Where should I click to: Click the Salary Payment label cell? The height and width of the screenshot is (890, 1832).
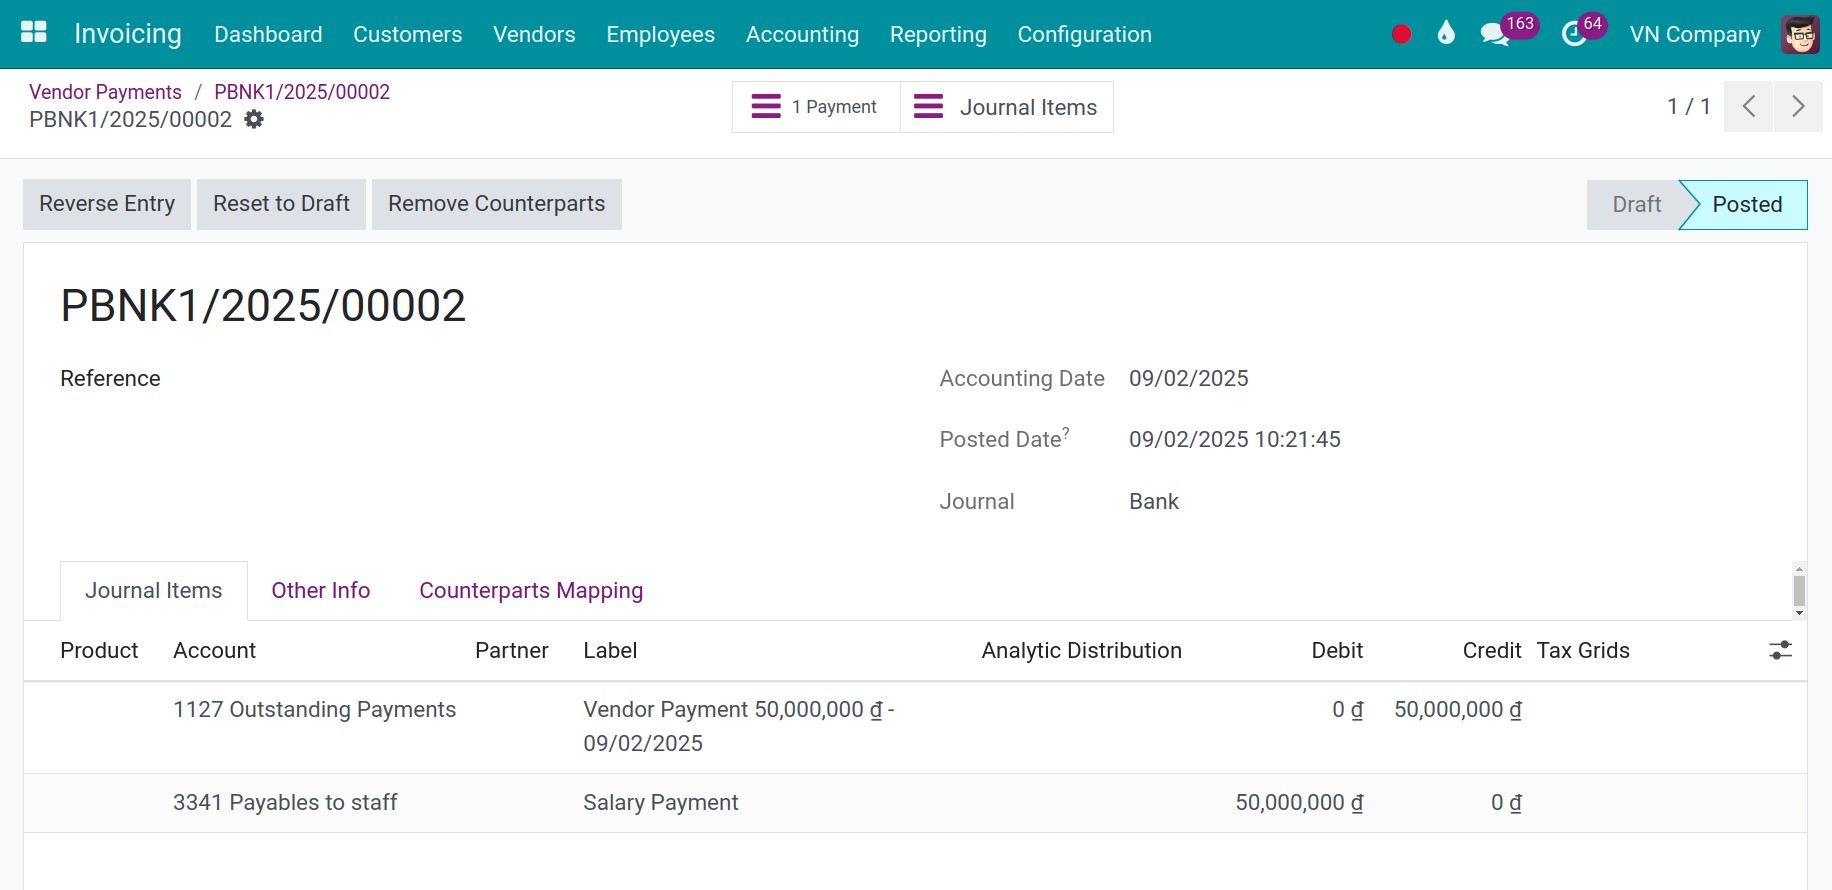pos(660,803)
